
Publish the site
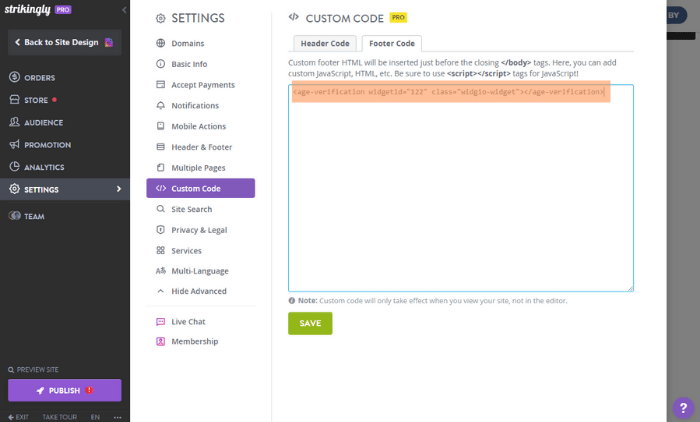(64, 390)
